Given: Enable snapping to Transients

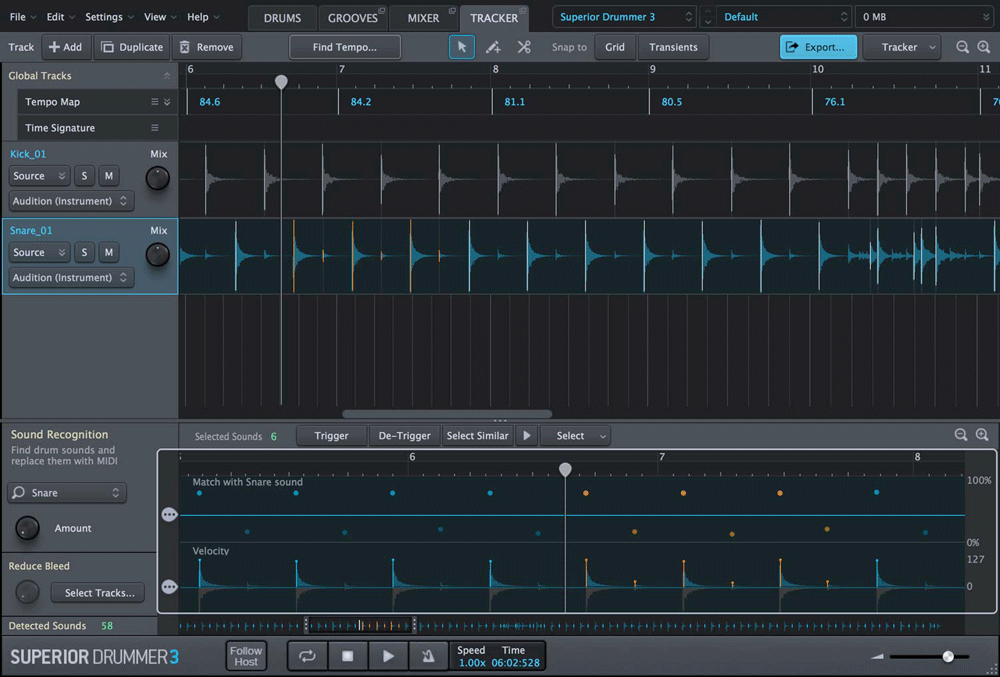Looking at the screenshot, I should pos(673,47).
